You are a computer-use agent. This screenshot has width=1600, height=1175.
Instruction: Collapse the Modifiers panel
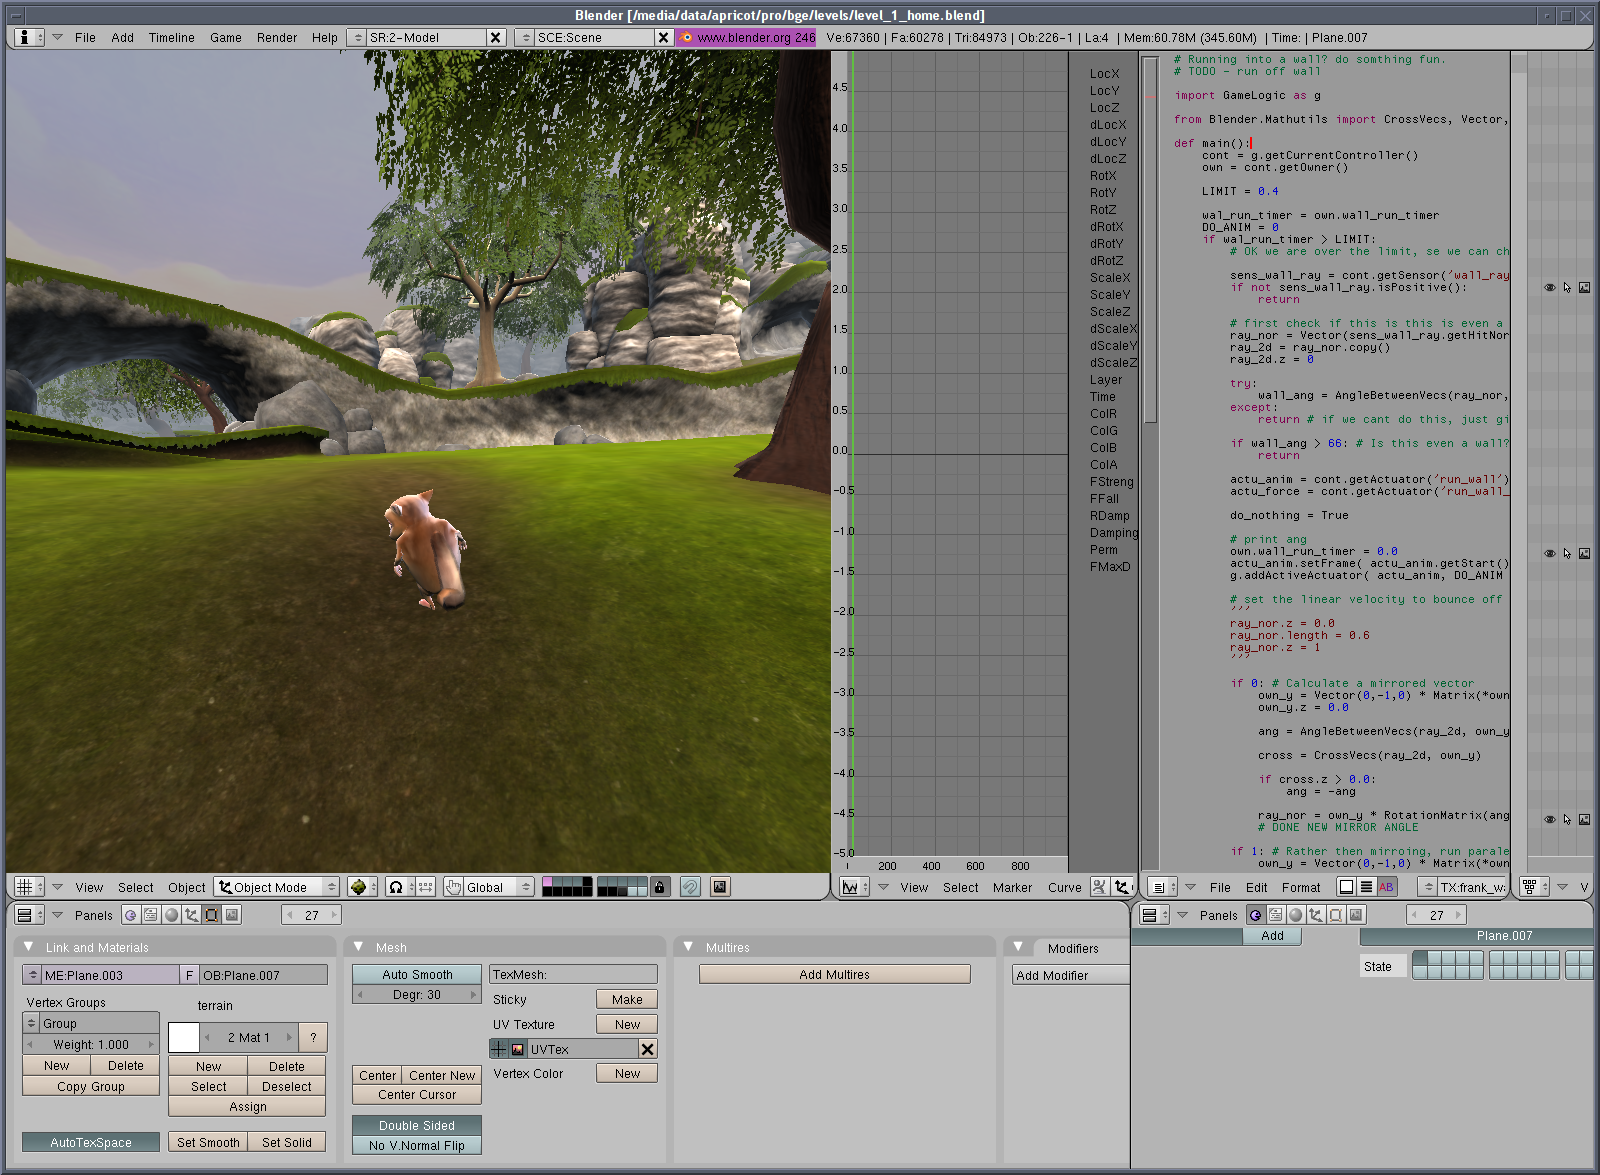pyautogui.click(x=1019, y=946)
